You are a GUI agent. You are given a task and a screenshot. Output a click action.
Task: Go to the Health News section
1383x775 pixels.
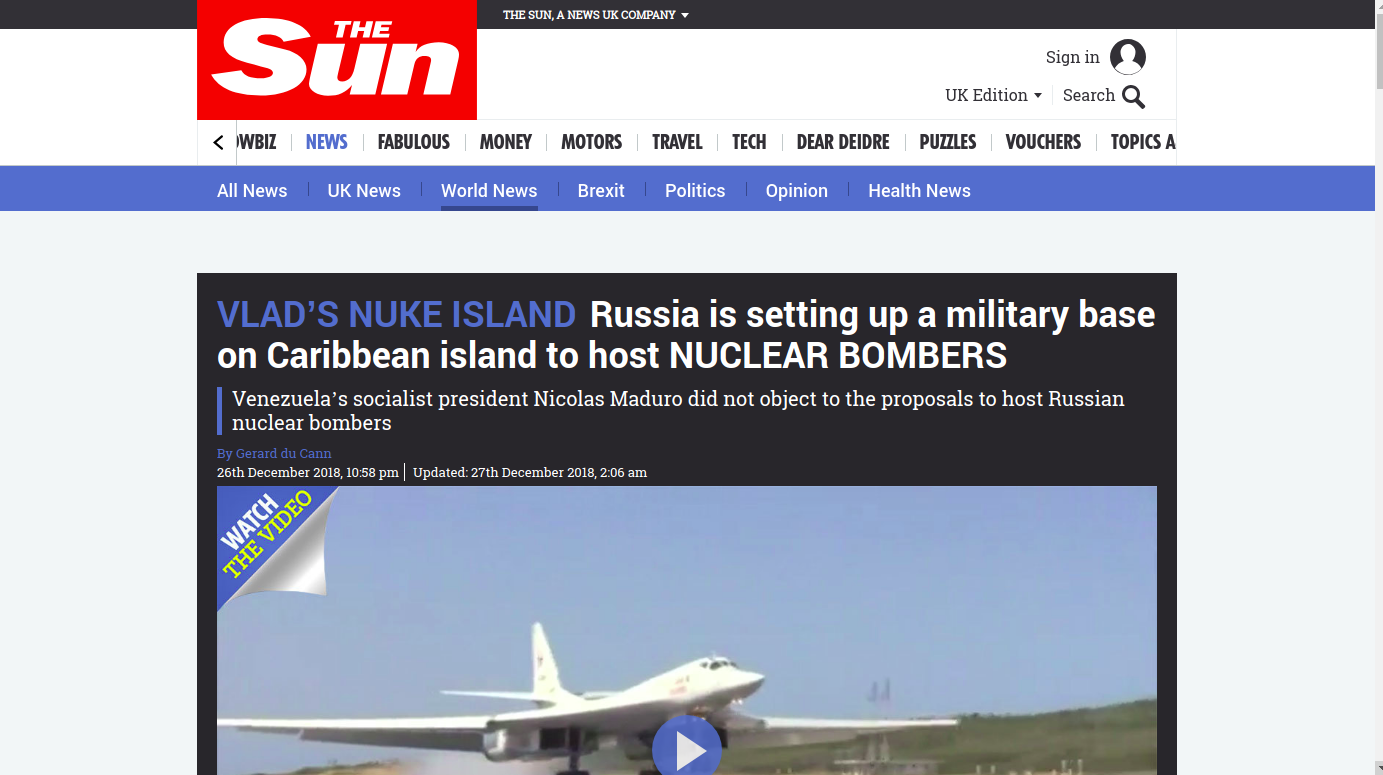(919, 190)
